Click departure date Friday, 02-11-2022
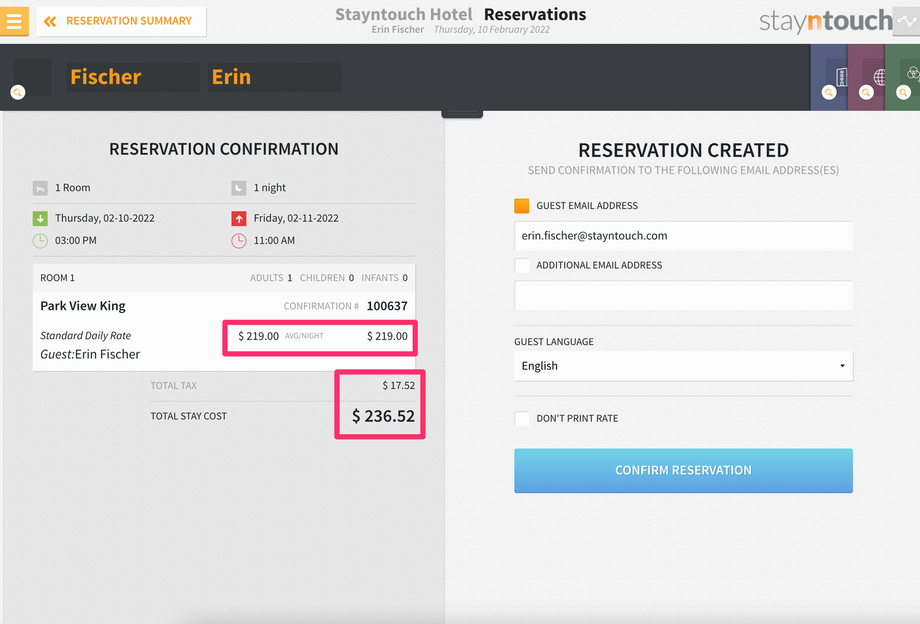Viewport: 920px width, 624px height. [x=296, y=218]
